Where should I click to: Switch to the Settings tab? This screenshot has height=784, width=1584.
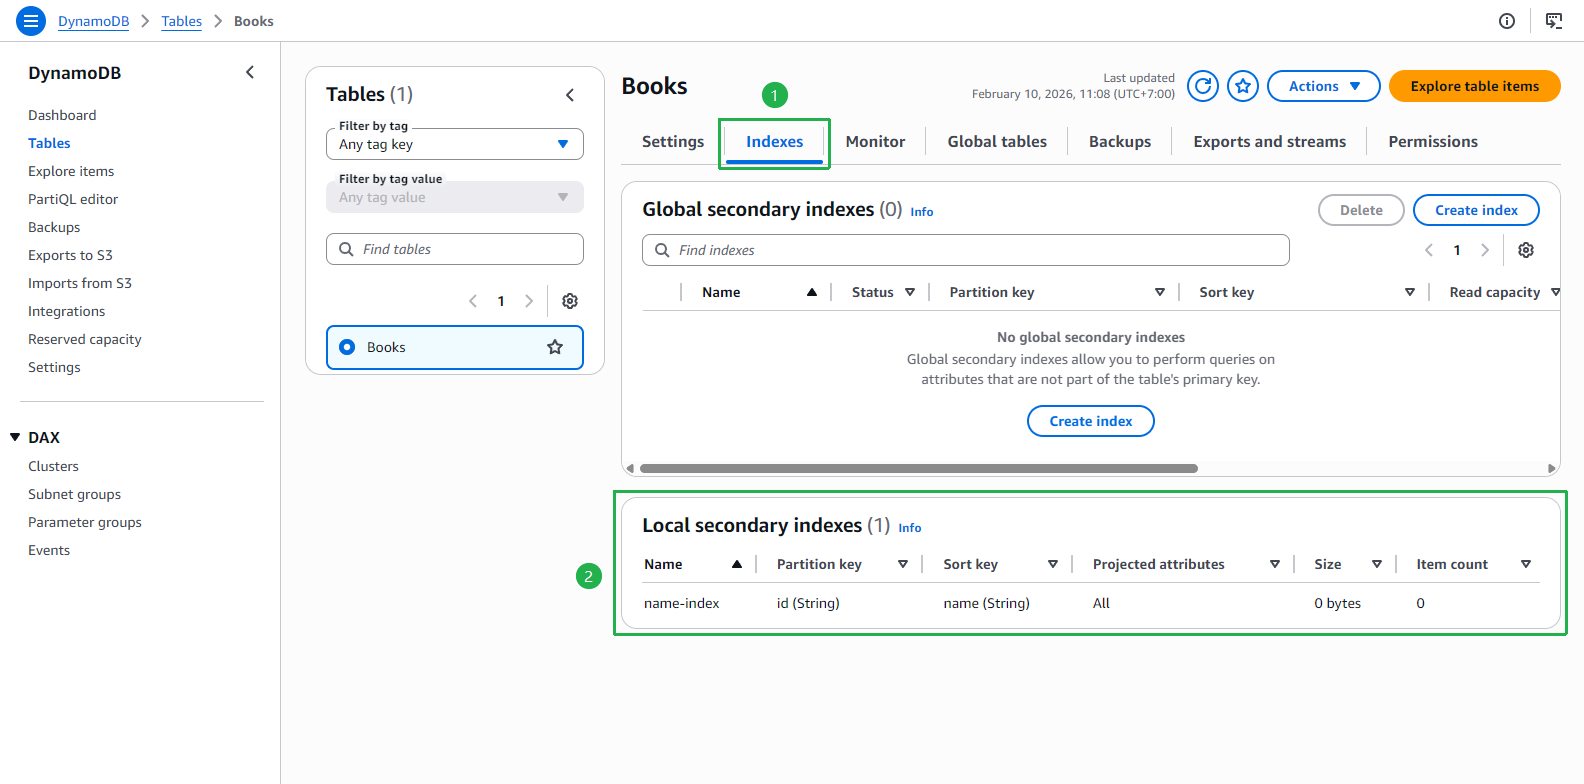point(673,142)
